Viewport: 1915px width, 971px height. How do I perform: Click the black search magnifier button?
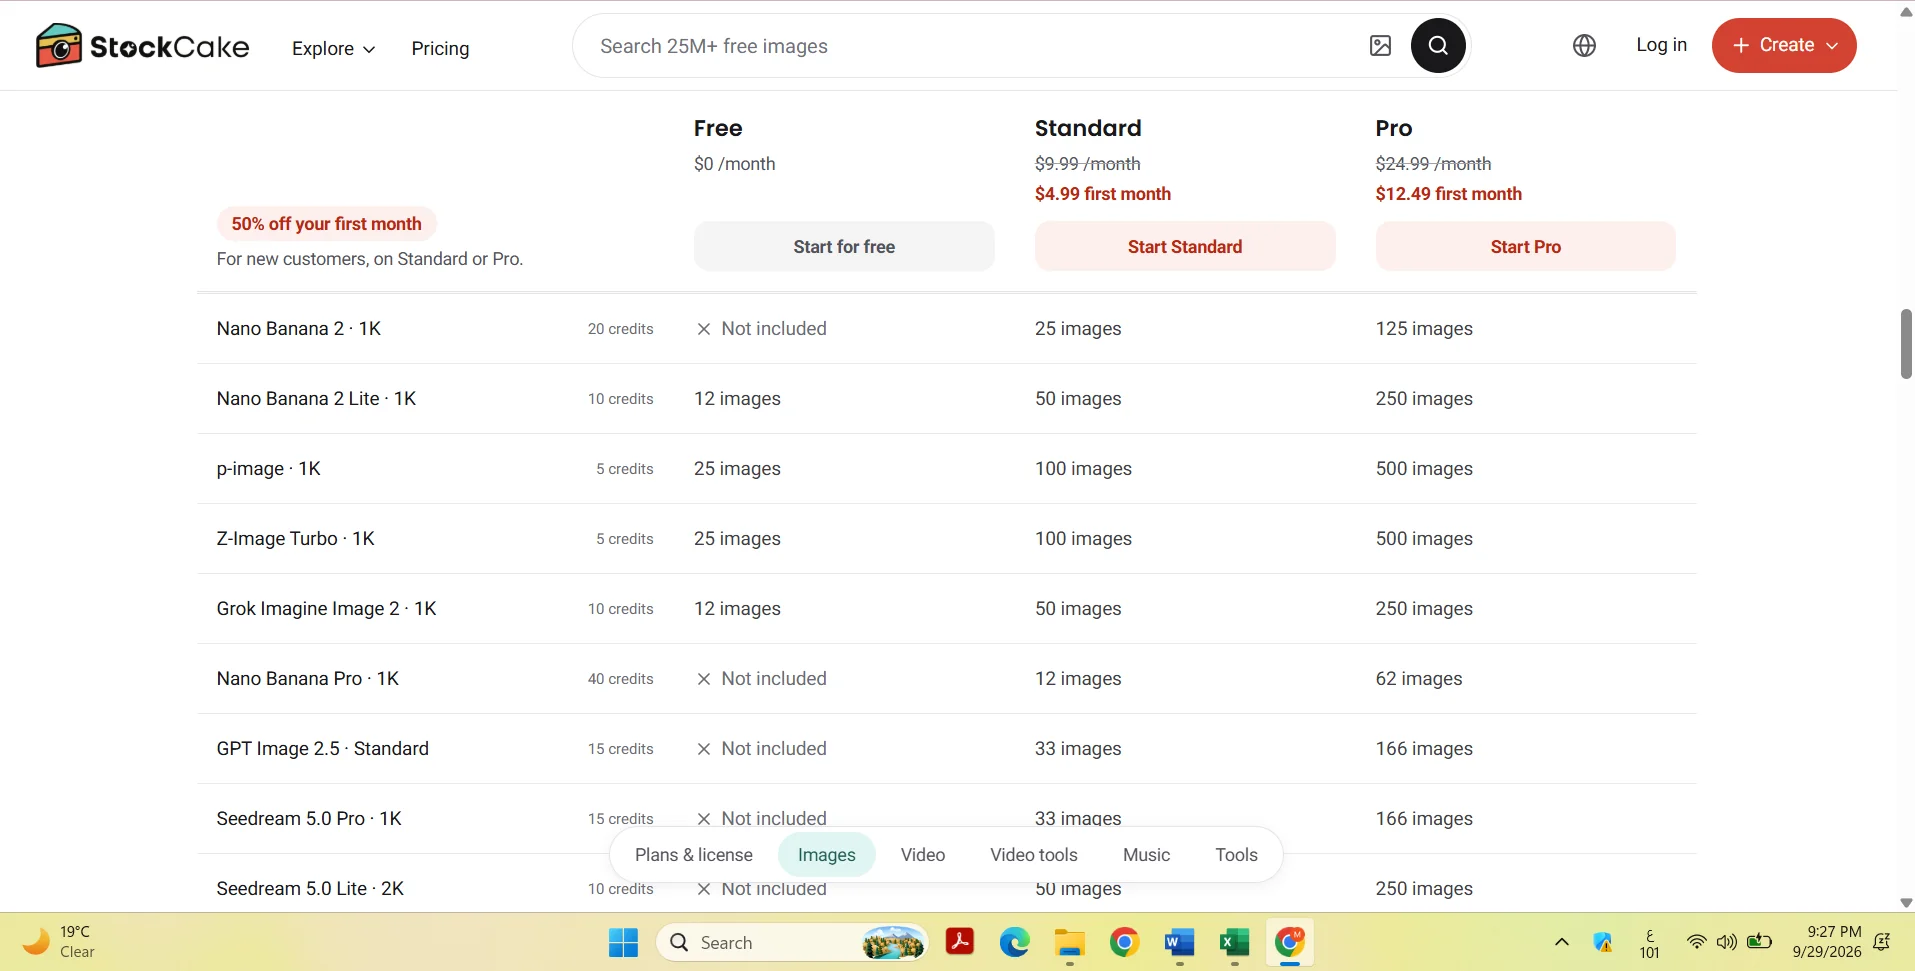(1438, 46)
